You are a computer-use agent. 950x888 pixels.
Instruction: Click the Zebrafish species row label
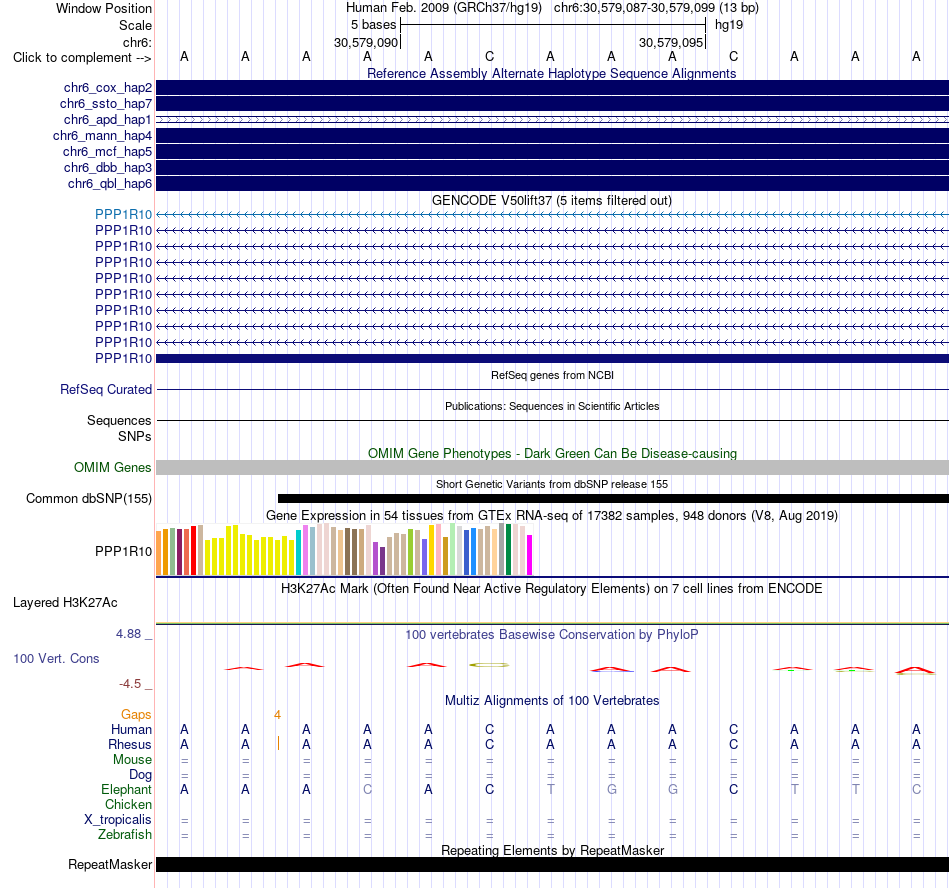click(x=125, y=834)
